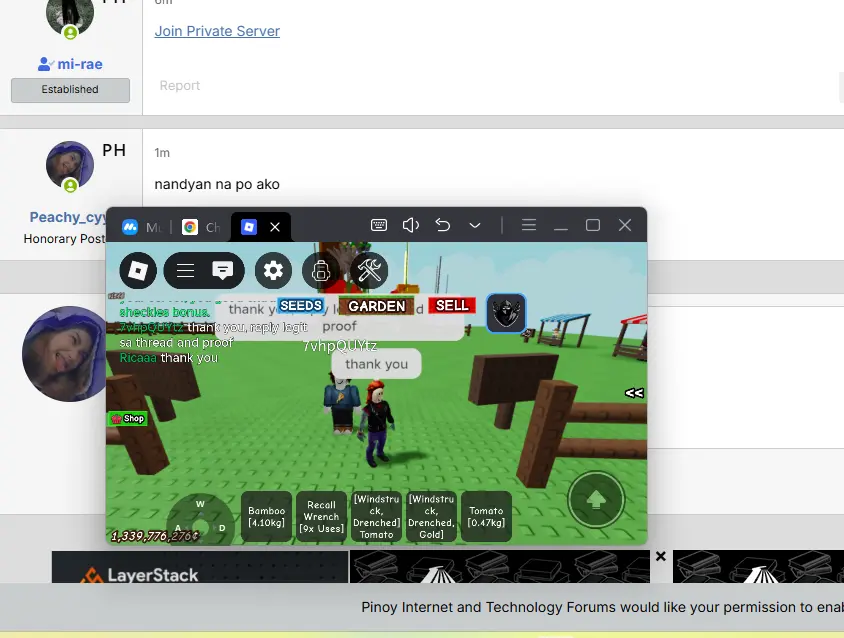Click Ricaaa name in chat log
This screenshot has height=638, width=844.
pos(138,357)
